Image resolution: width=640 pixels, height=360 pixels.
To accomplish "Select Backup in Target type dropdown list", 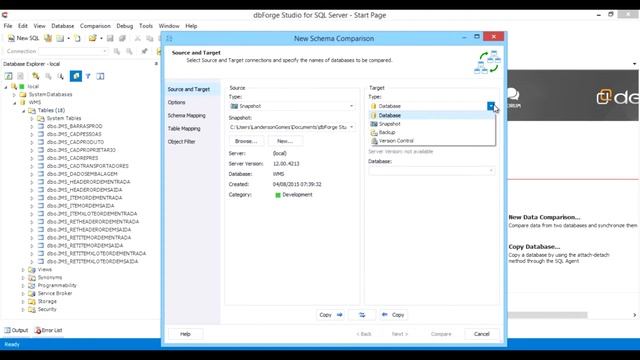I will 432,132.
